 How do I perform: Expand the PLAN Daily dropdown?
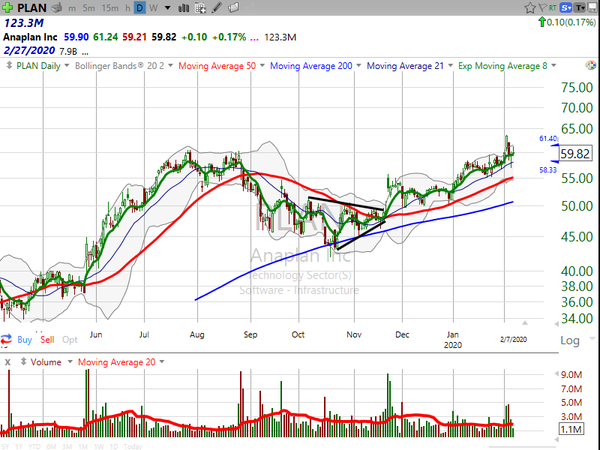click(67, 65)
